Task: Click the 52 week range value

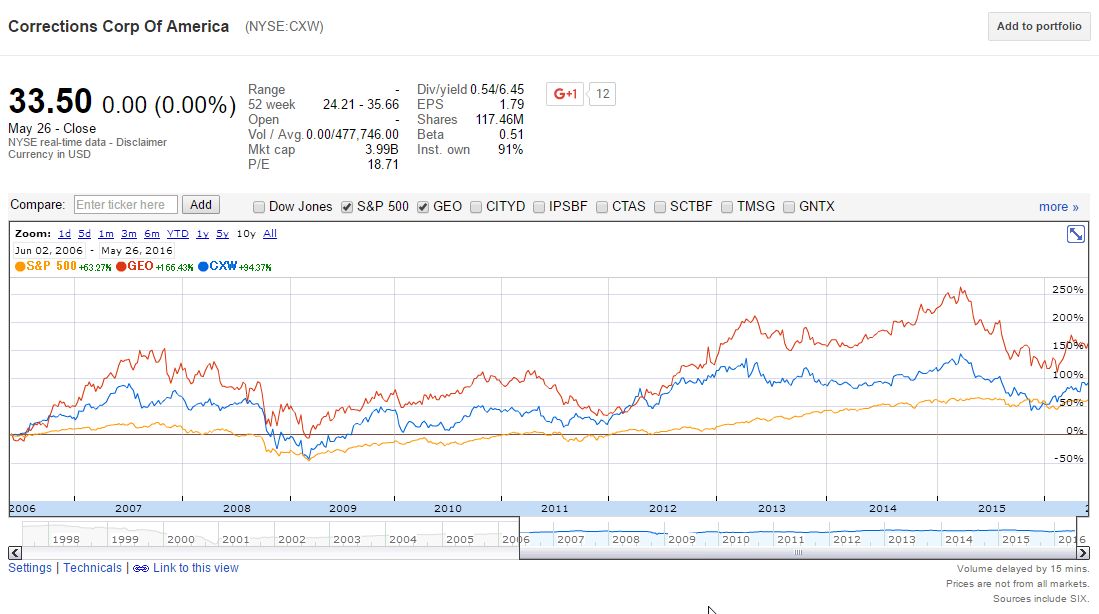Action: coord(361,104)
